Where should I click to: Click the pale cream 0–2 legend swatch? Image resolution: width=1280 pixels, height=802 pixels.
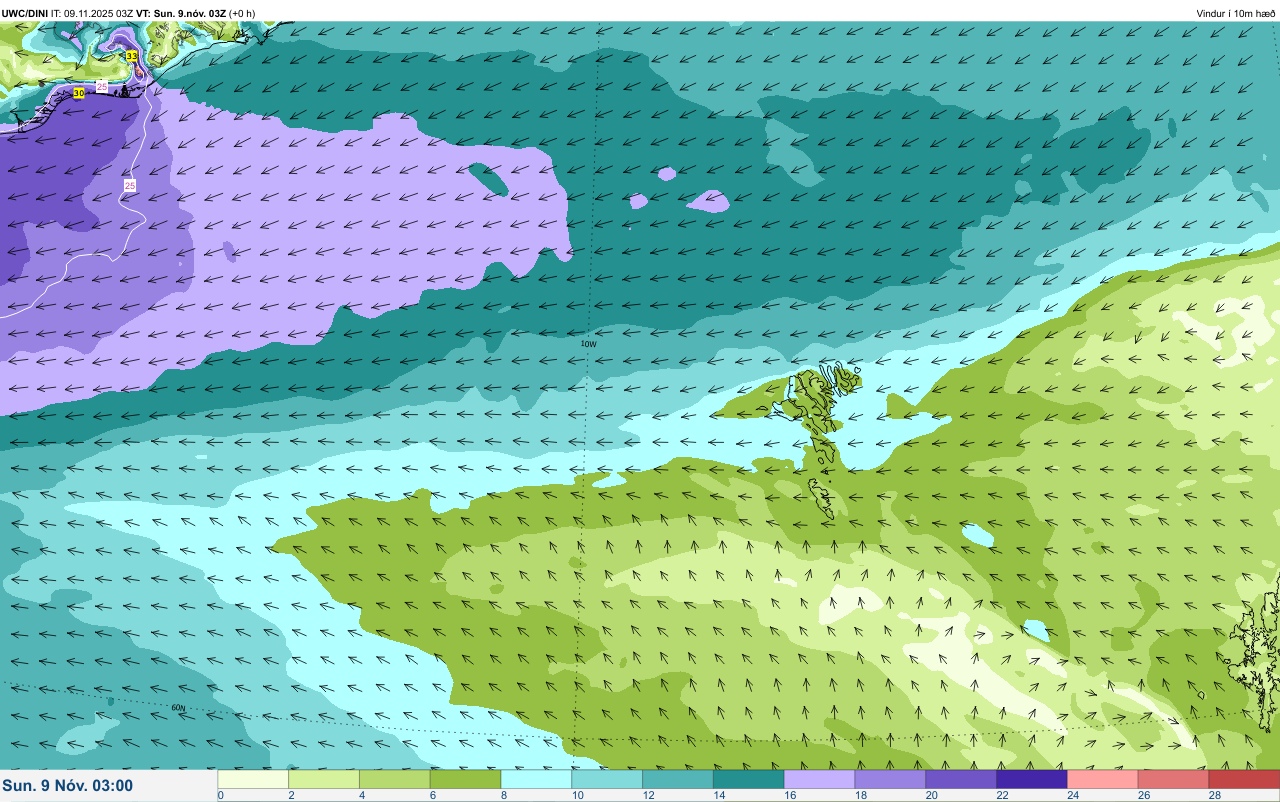pos(253,779)
